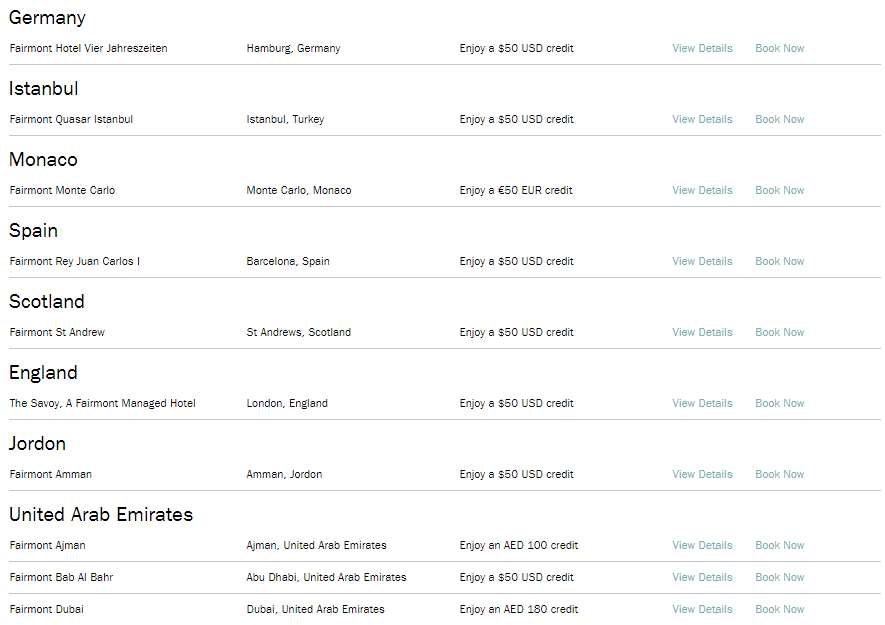Book Now for Fairmont Hotel Vier Jahreszeiten
The image size is (885, 625).
[779, 49]
